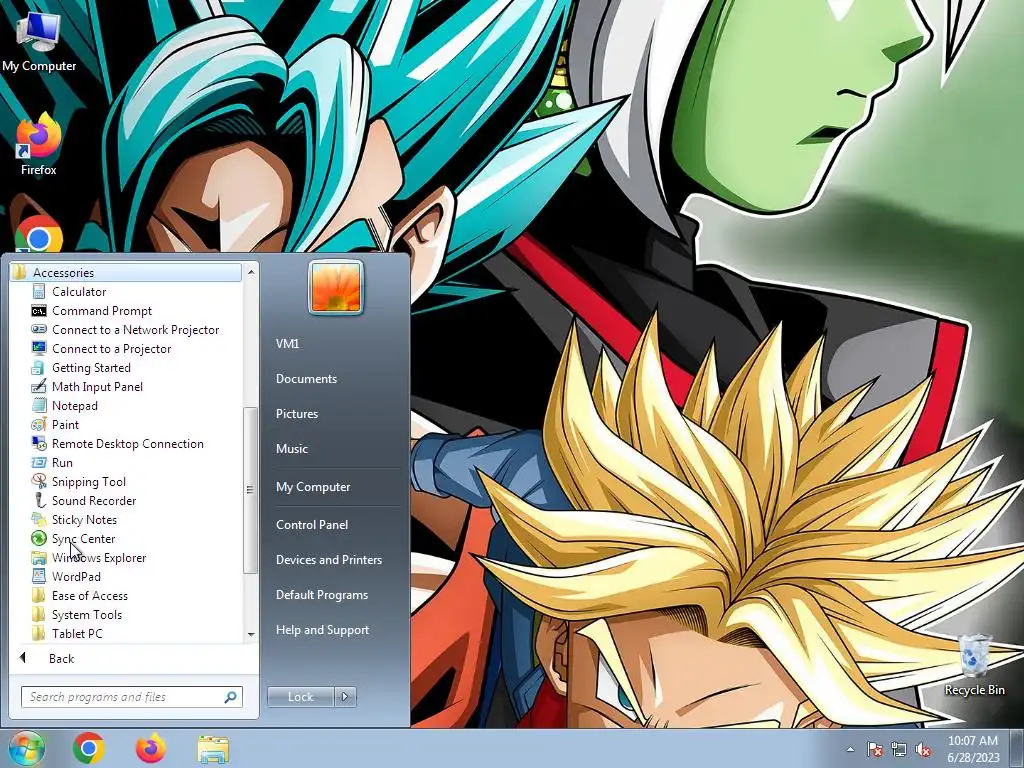Open Devices and Printers
The height and width of the screenshot is (768, 1024).
pos(329,560)
